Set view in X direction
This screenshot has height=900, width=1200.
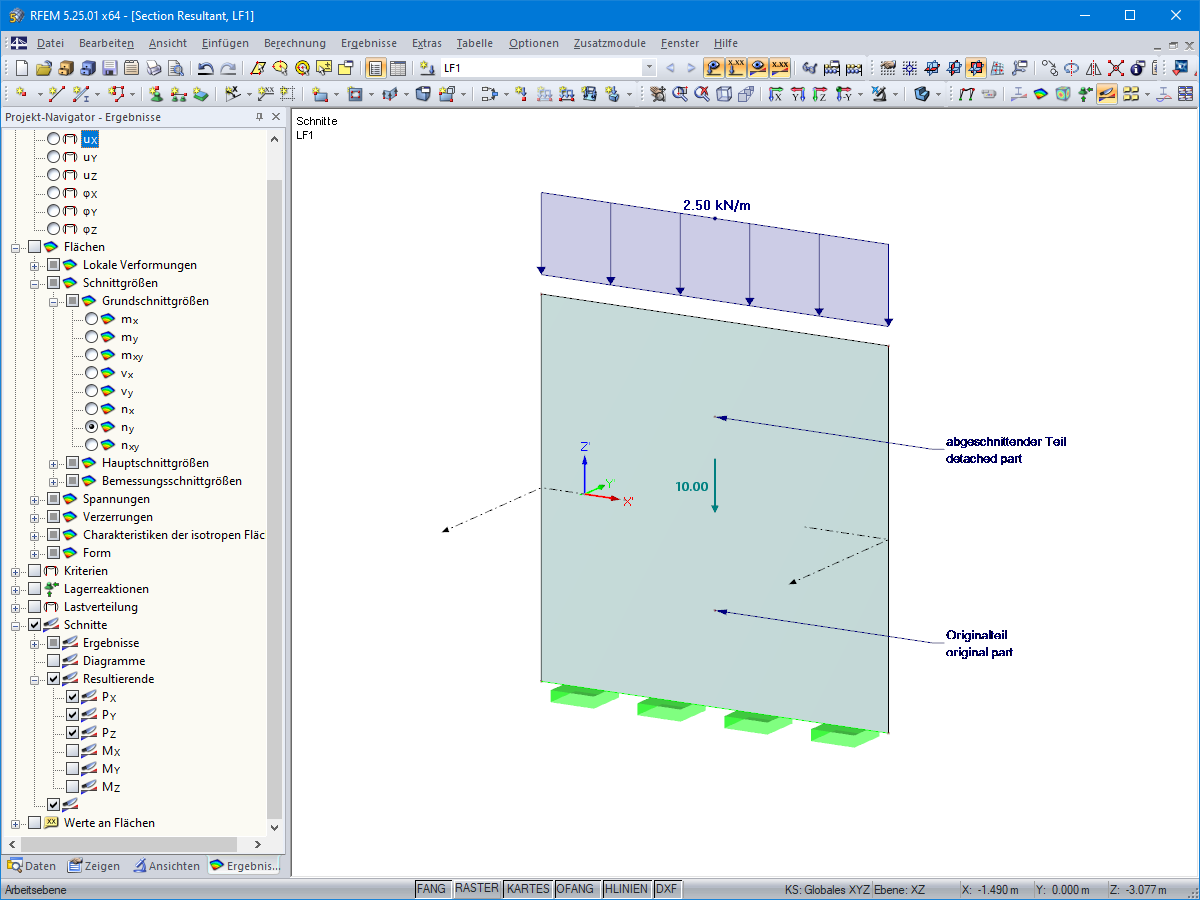775,94
